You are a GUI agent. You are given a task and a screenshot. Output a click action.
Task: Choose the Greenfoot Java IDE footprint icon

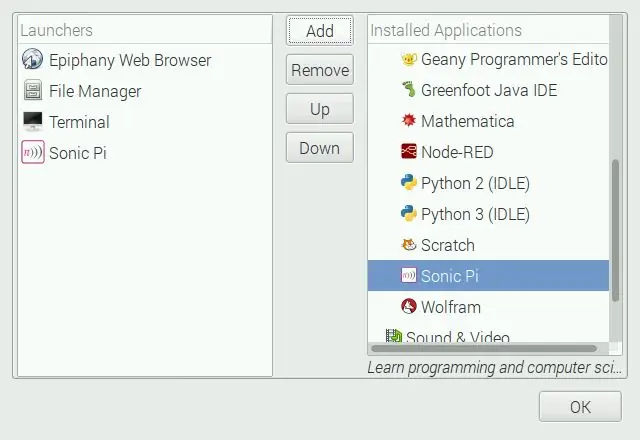pos(409,90)
